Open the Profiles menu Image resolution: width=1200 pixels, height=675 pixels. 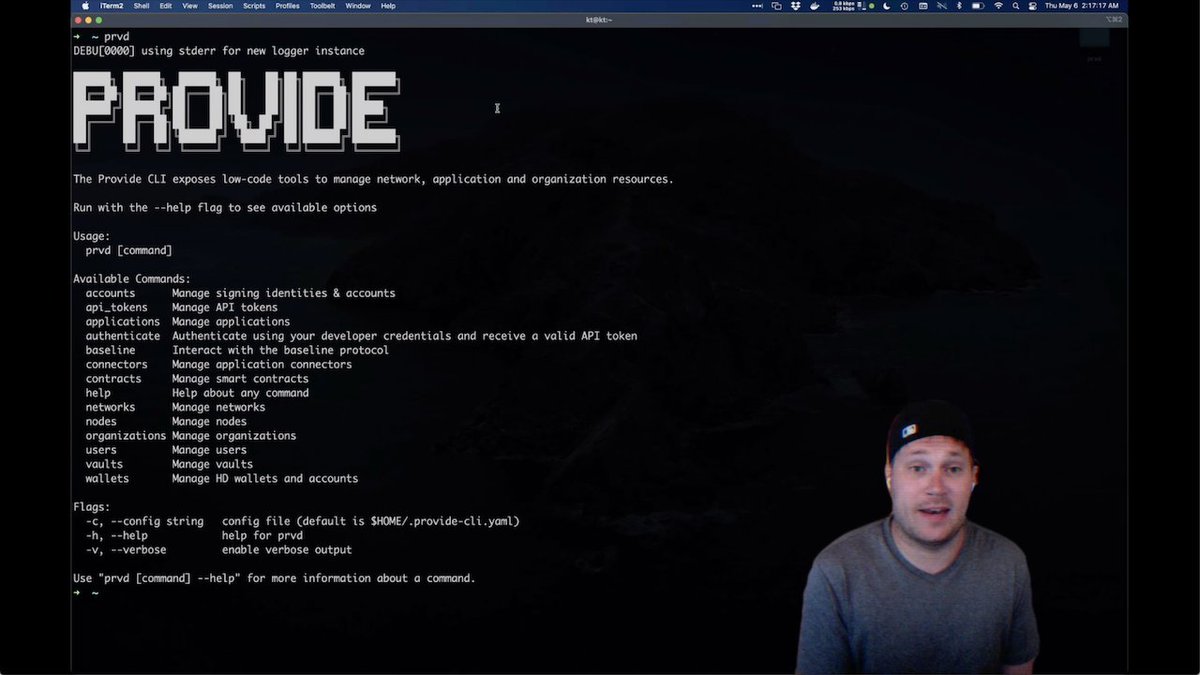tap(287, 6)
